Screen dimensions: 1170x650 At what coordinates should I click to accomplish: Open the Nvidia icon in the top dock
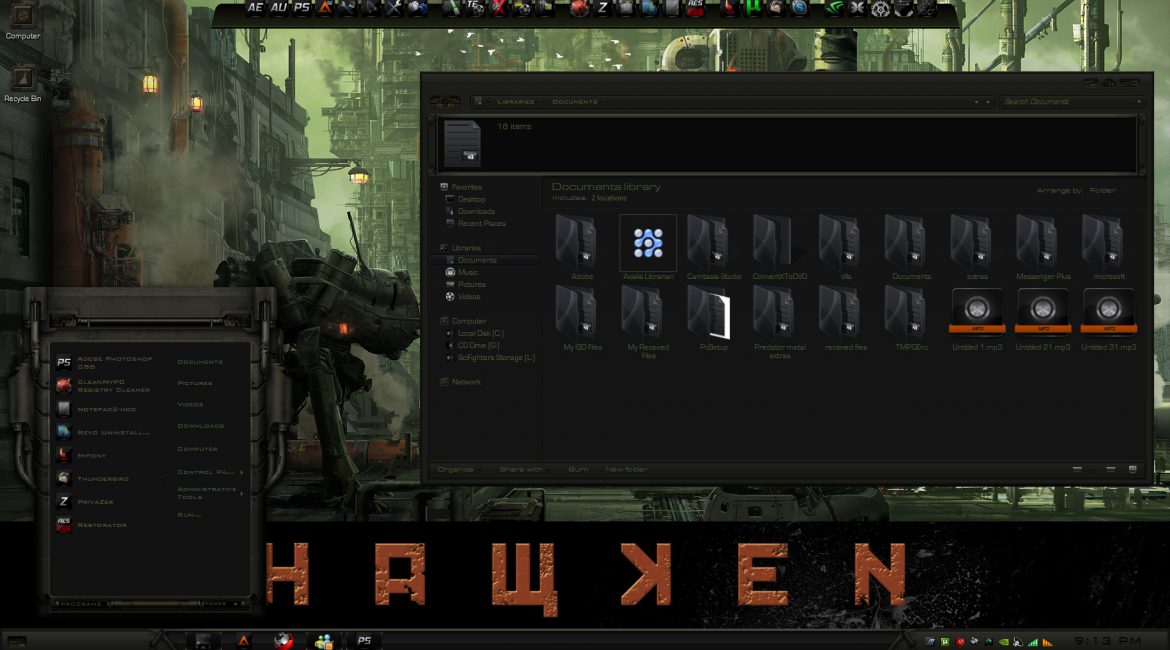[833, 8]
